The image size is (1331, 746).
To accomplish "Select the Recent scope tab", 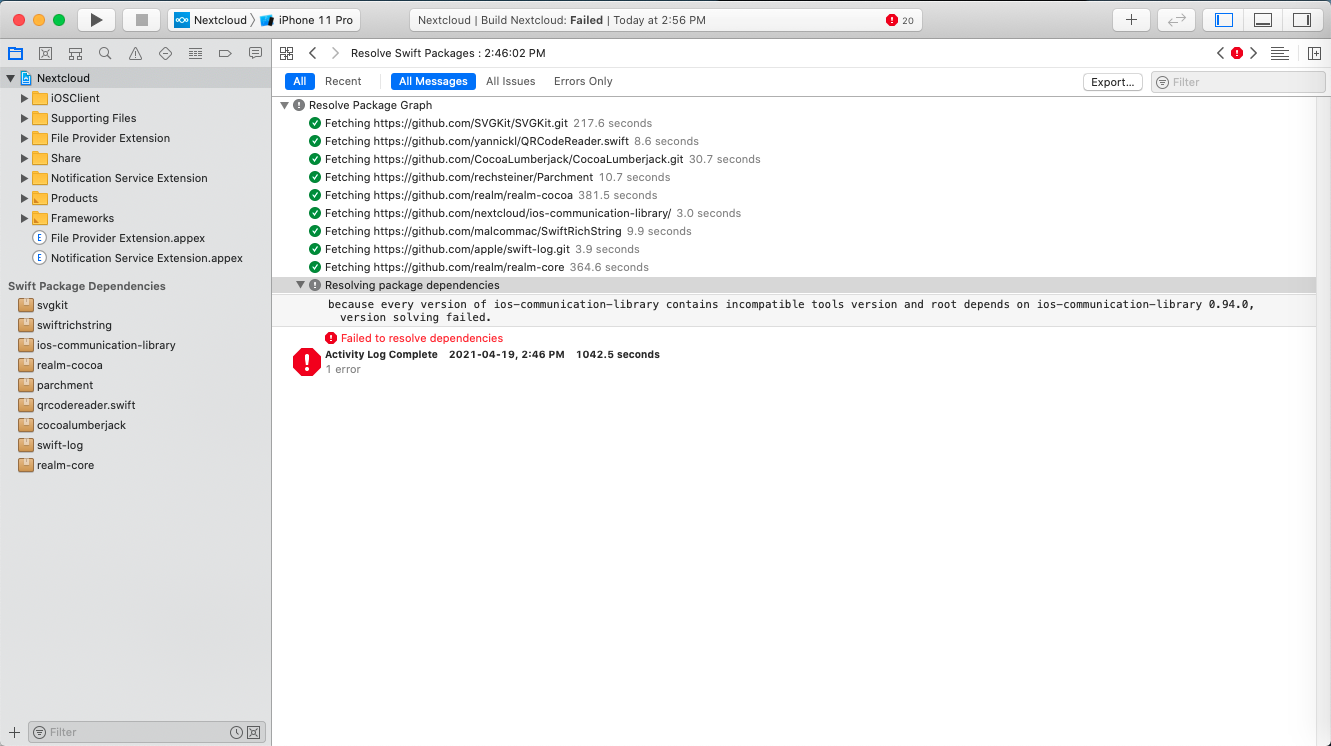I will pos(343,81).
